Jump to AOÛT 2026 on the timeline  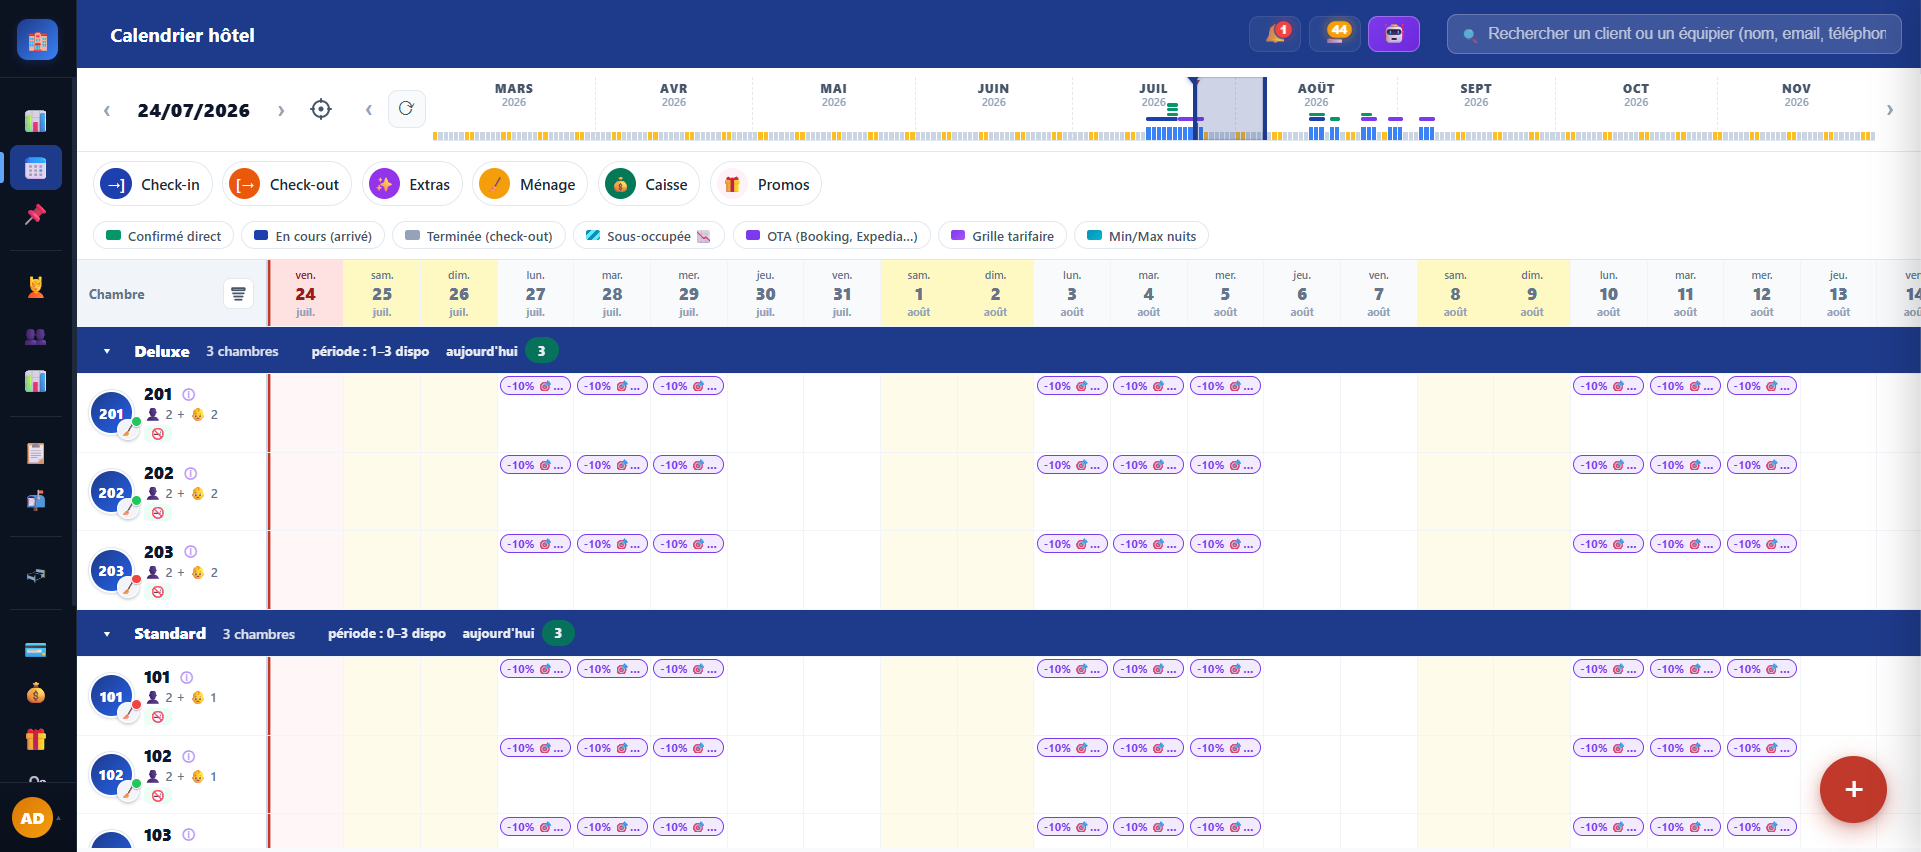tap(1316, 95)
